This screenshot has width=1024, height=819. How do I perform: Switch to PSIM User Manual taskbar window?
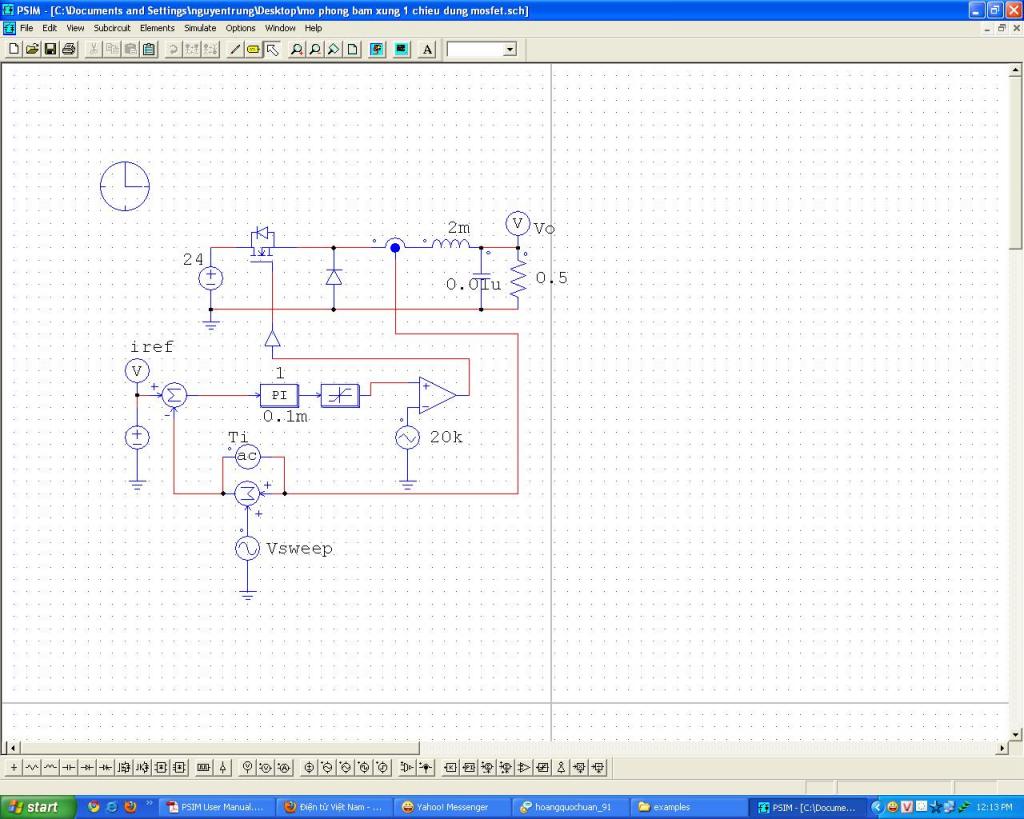(x=215, y=807)
